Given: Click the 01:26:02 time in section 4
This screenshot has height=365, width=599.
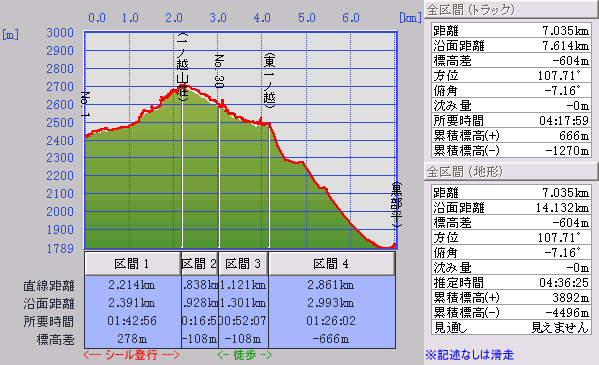Looking at the screenshot, I should click(x=331, y=321).
